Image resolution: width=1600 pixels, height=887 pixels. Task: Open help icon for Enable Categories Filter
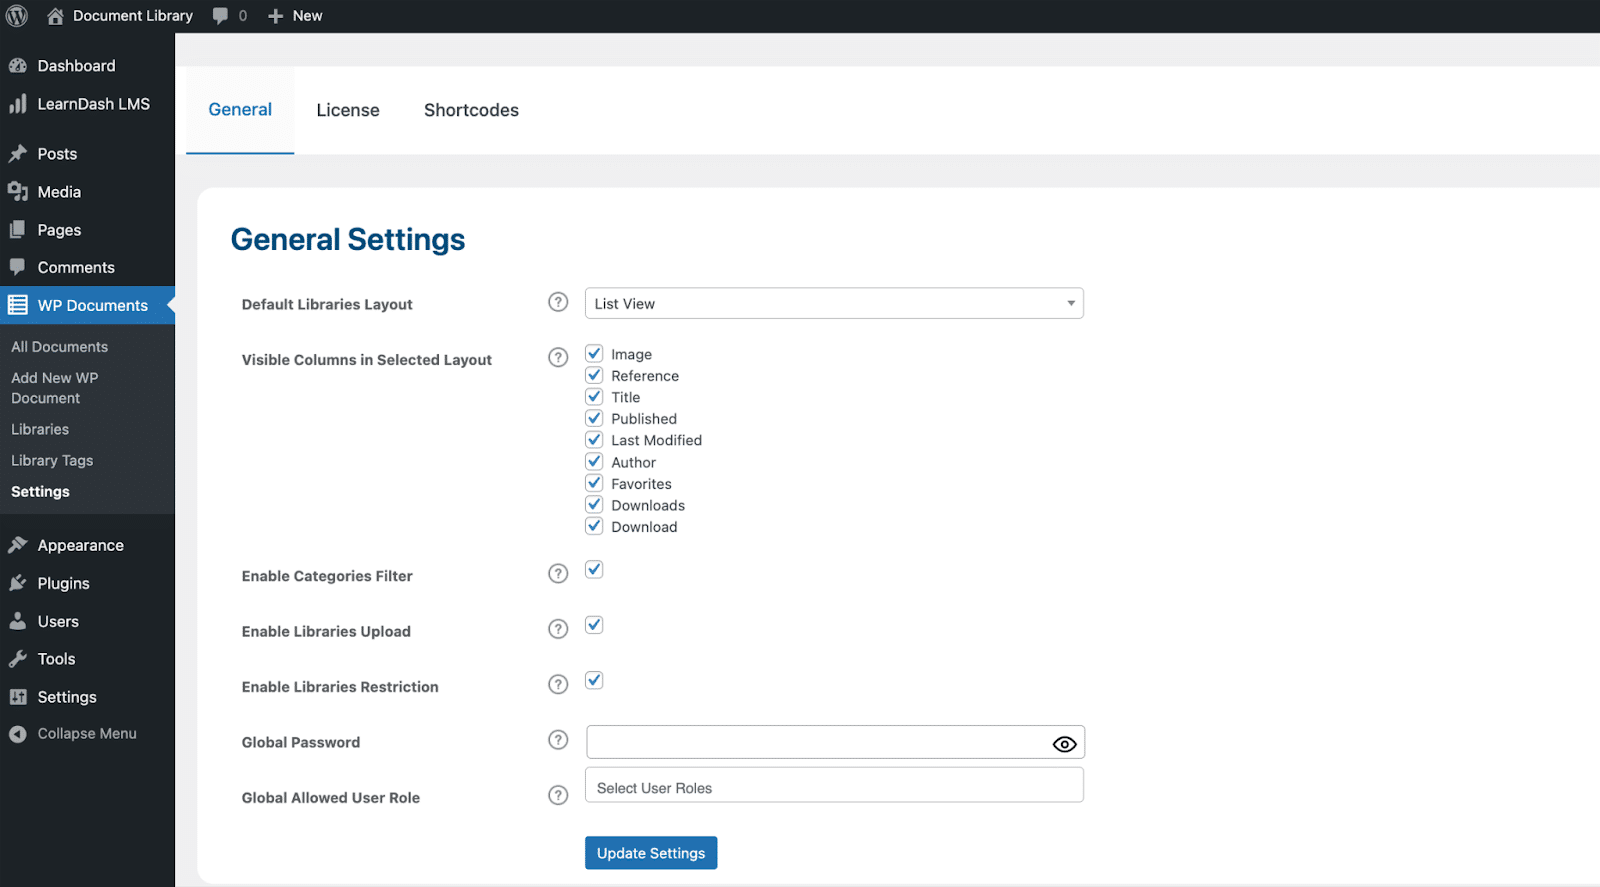(558, 573)
